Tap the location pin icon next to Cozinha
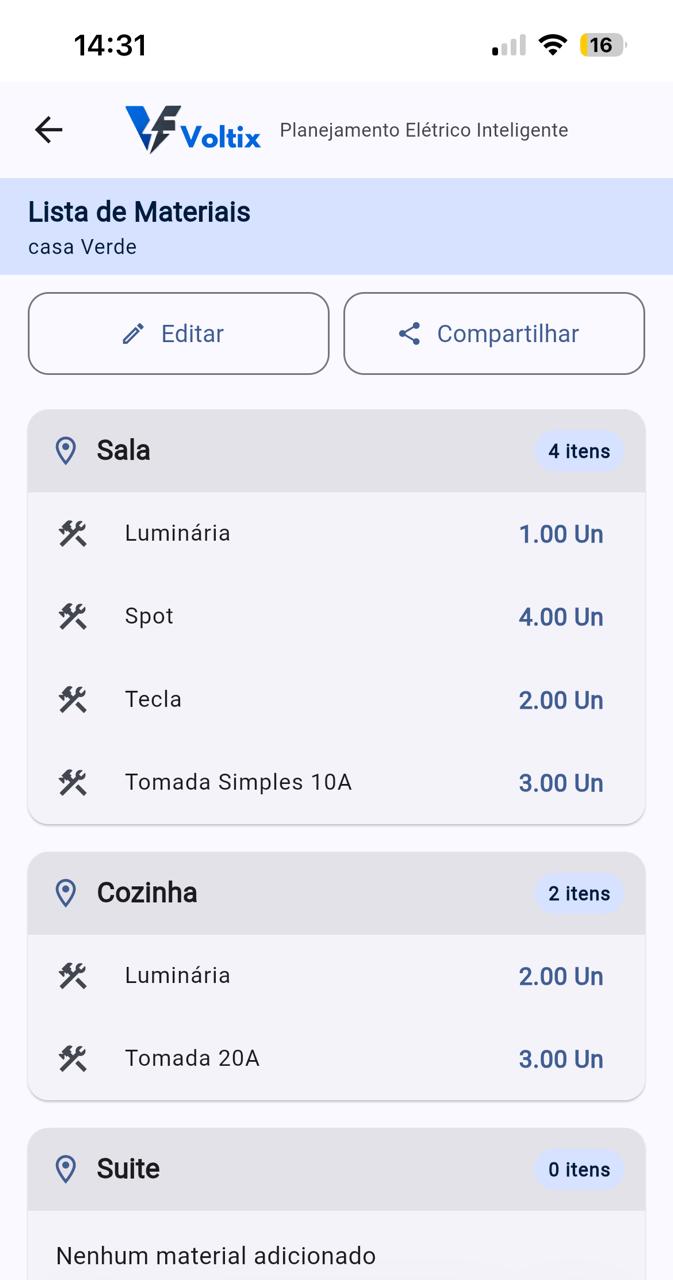 click(67, 893)
